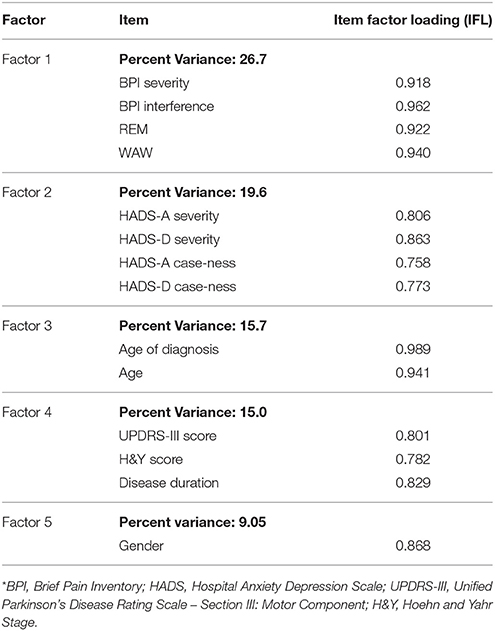Click the HADS-D severity loading 0.863
Viewport: 495px width, 631px height.
(413, 239)
